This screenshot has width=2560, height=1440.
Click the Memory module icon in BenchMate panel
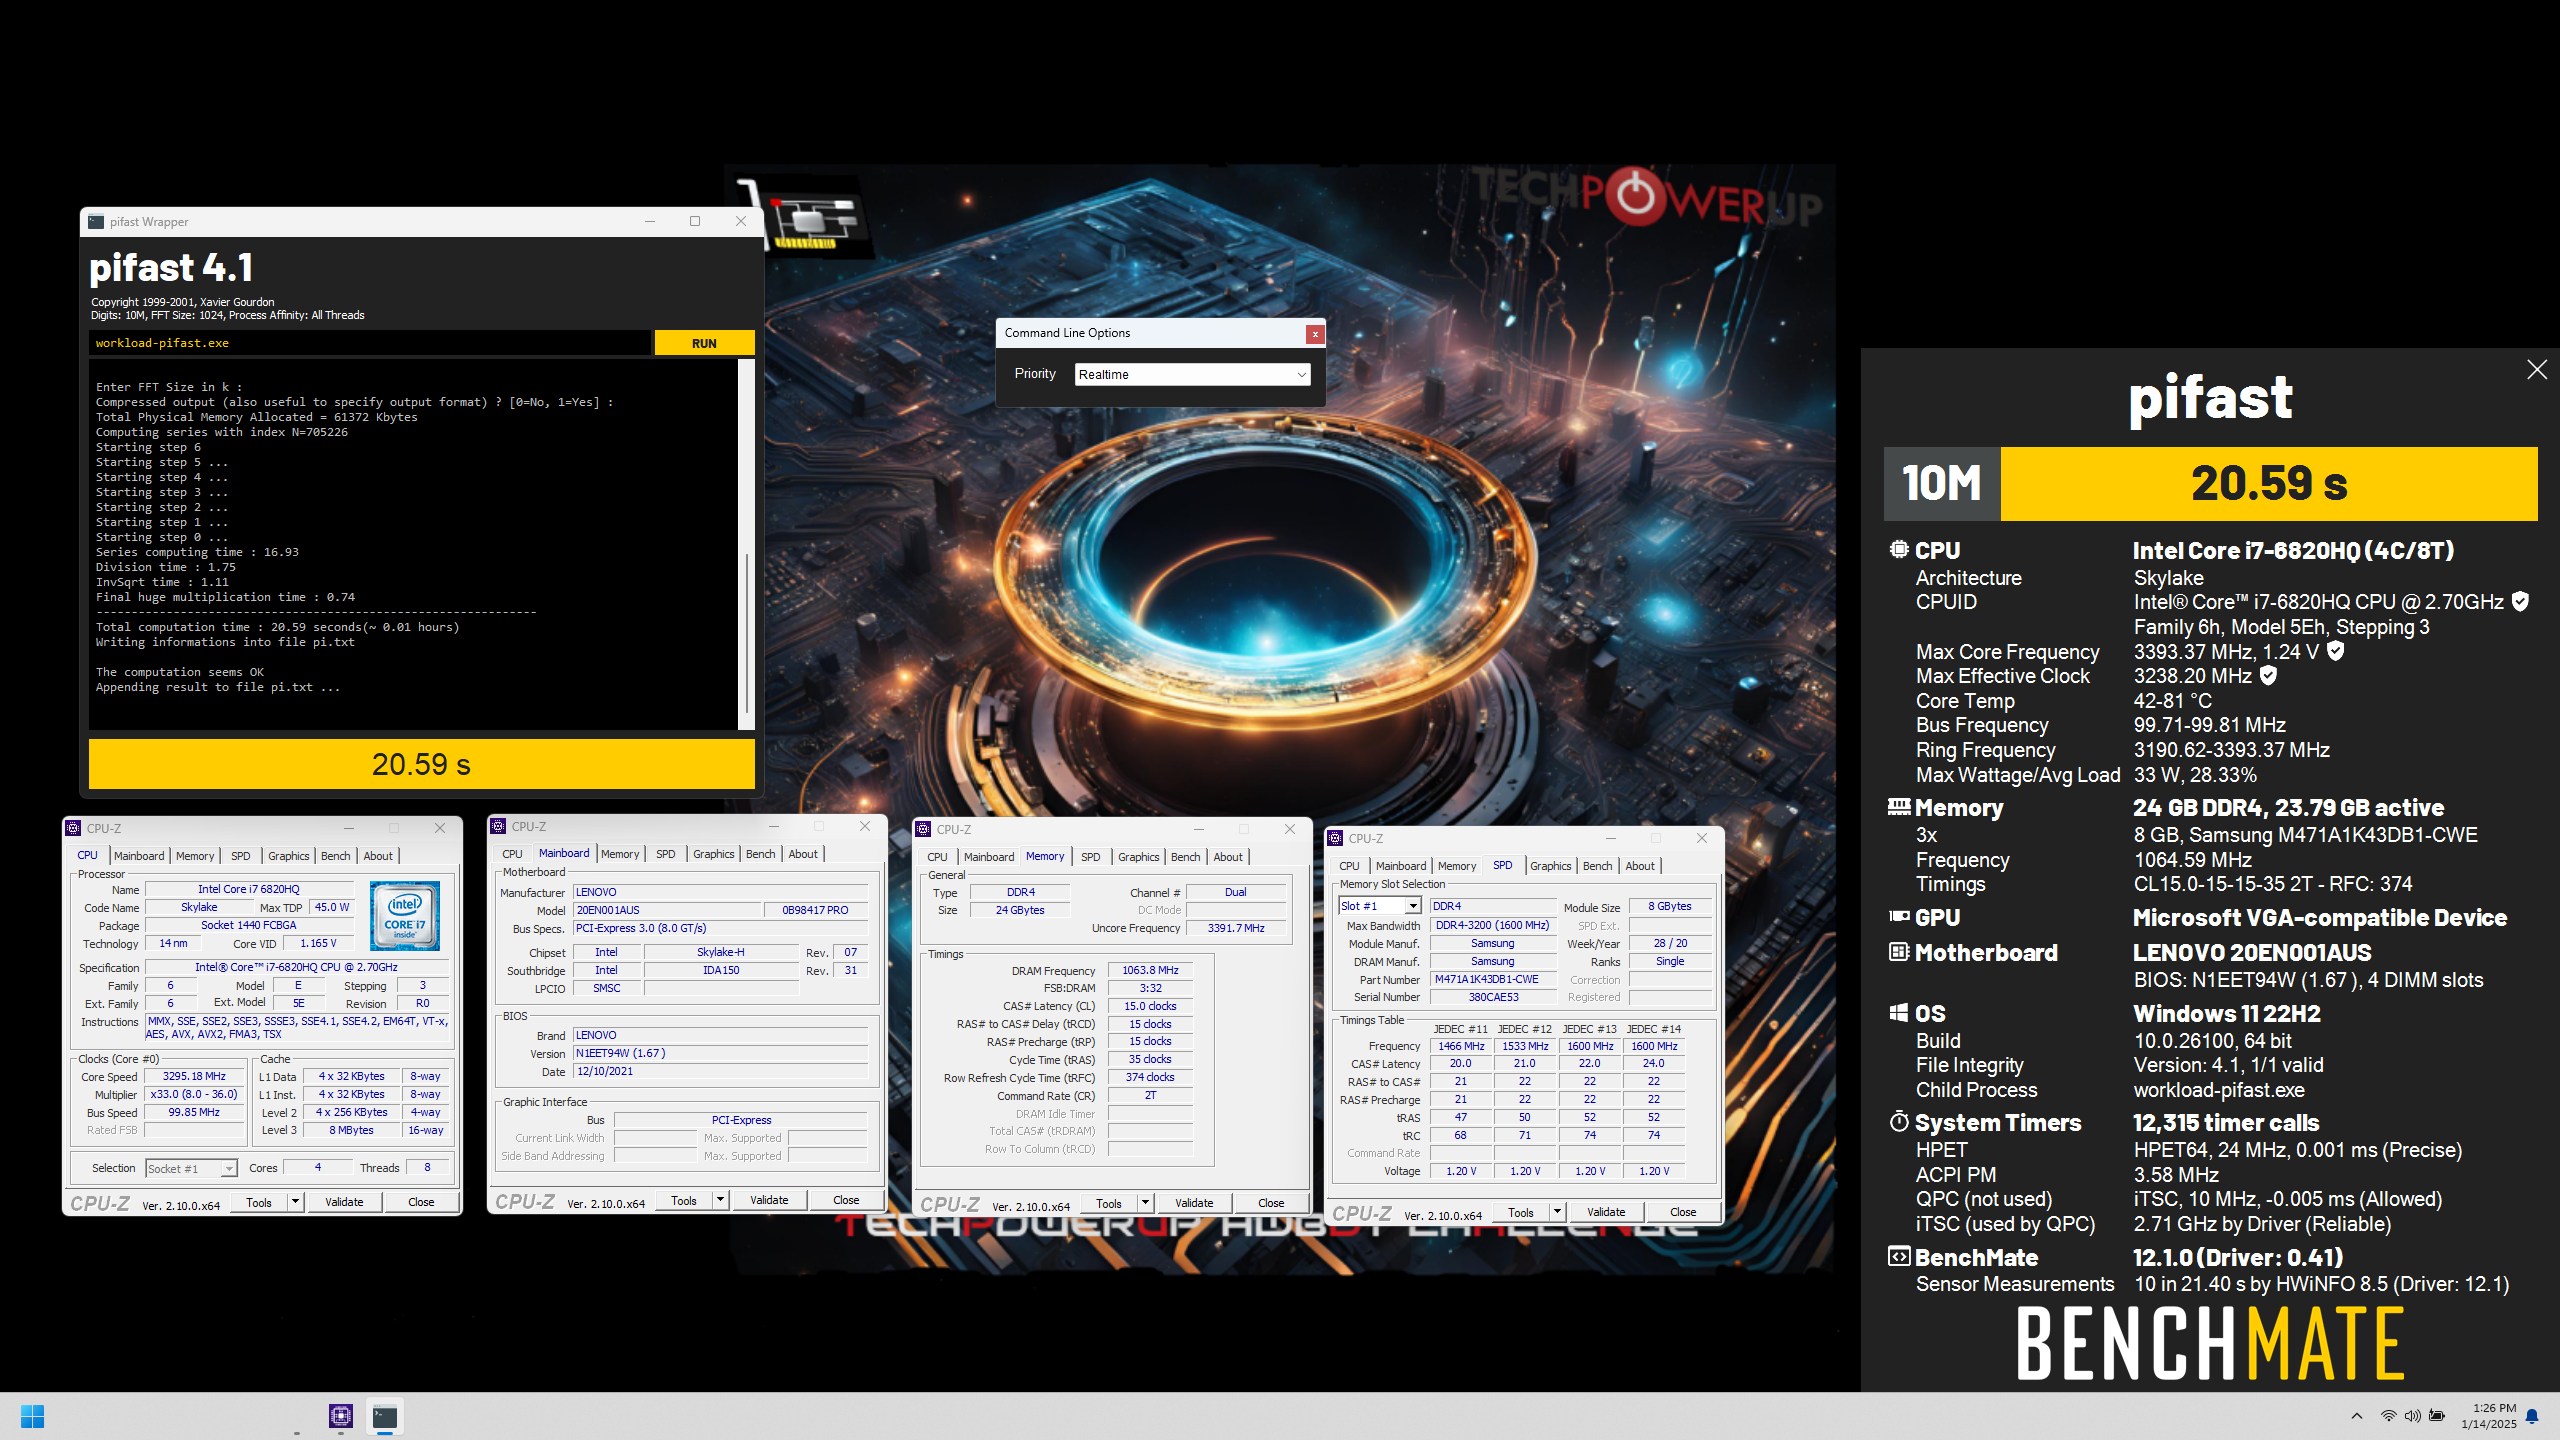[x=1898, y=806]
